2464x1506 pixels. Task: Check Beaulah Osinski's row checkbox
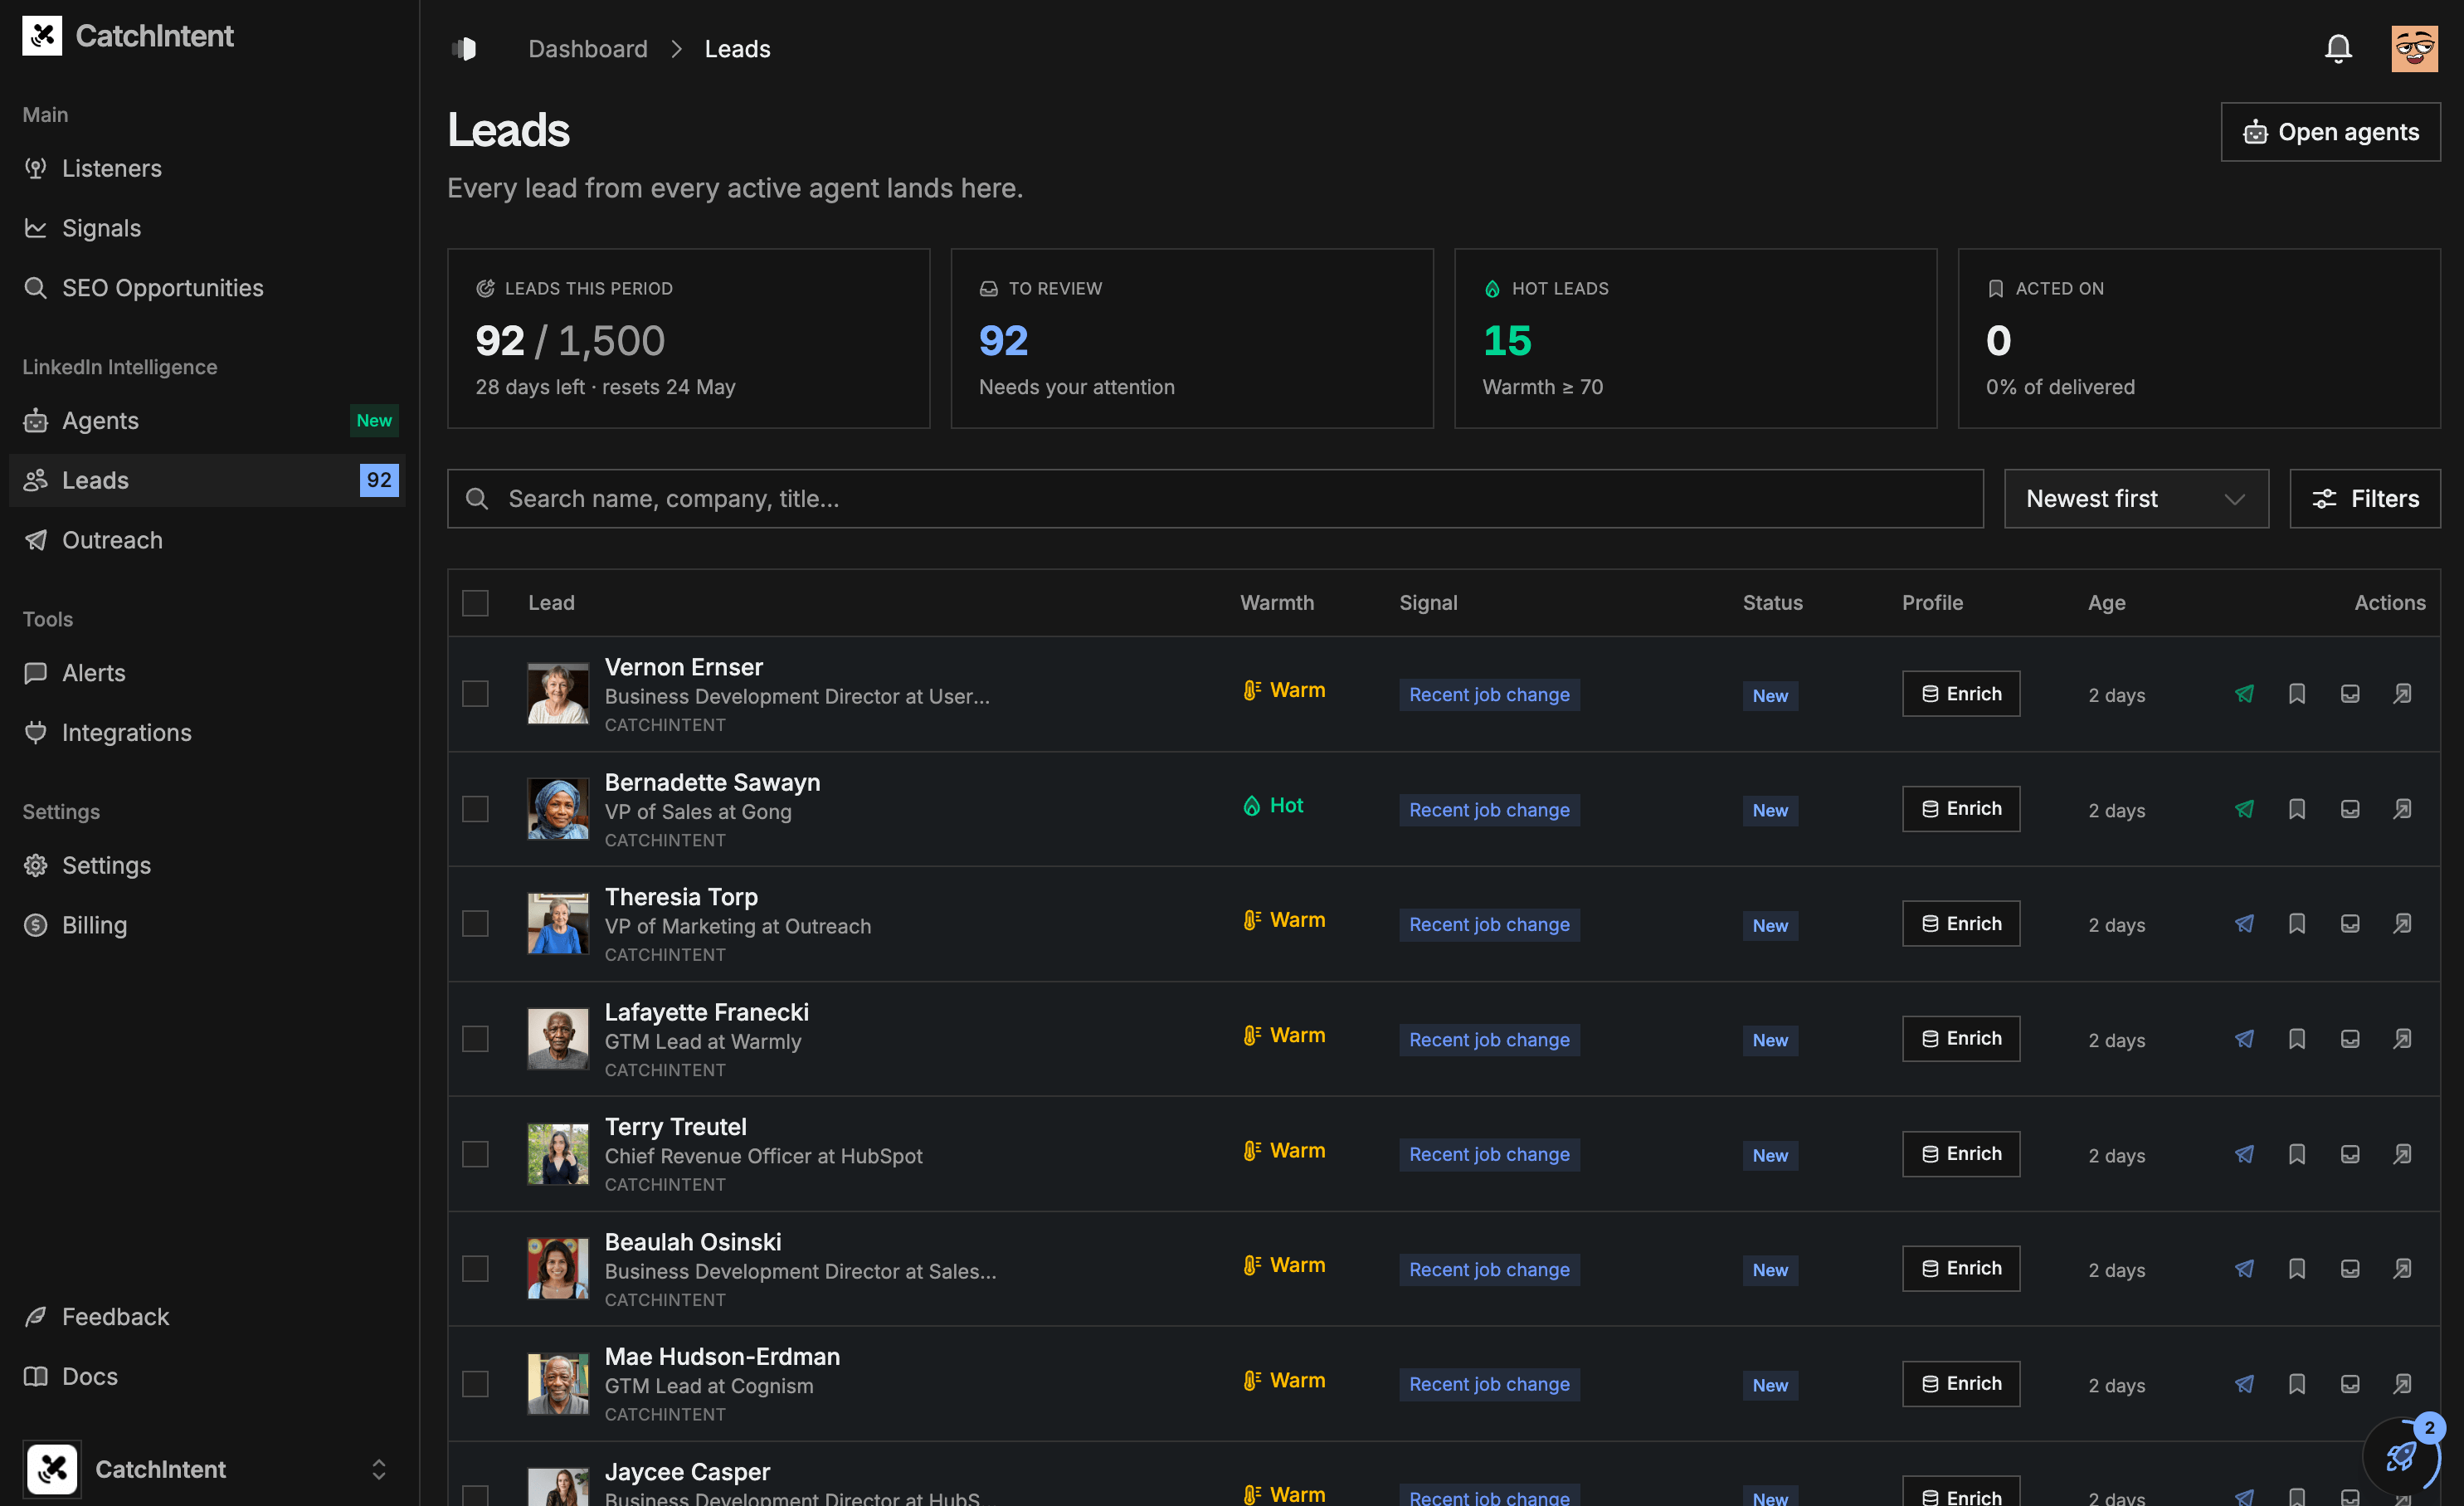click(475, 1268)
